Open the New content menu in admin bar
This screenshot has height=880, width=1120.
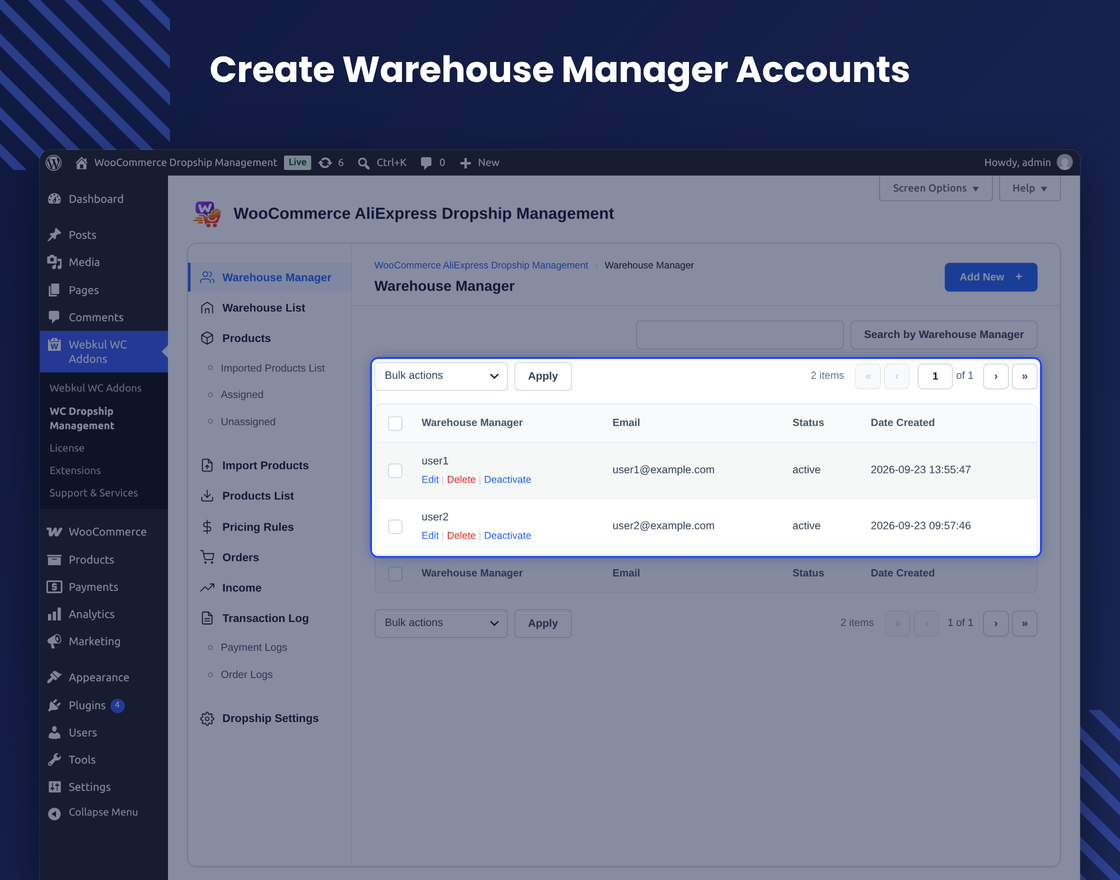479,163
